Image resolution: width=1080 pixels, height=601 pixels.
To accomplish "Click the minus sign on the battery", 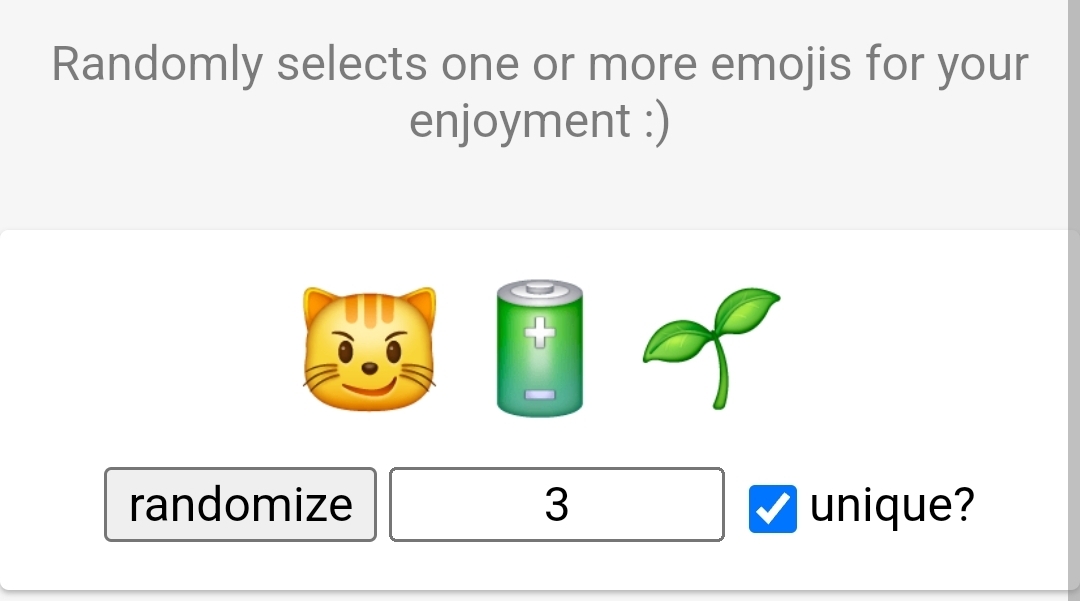I will click(x=540, y=396).
